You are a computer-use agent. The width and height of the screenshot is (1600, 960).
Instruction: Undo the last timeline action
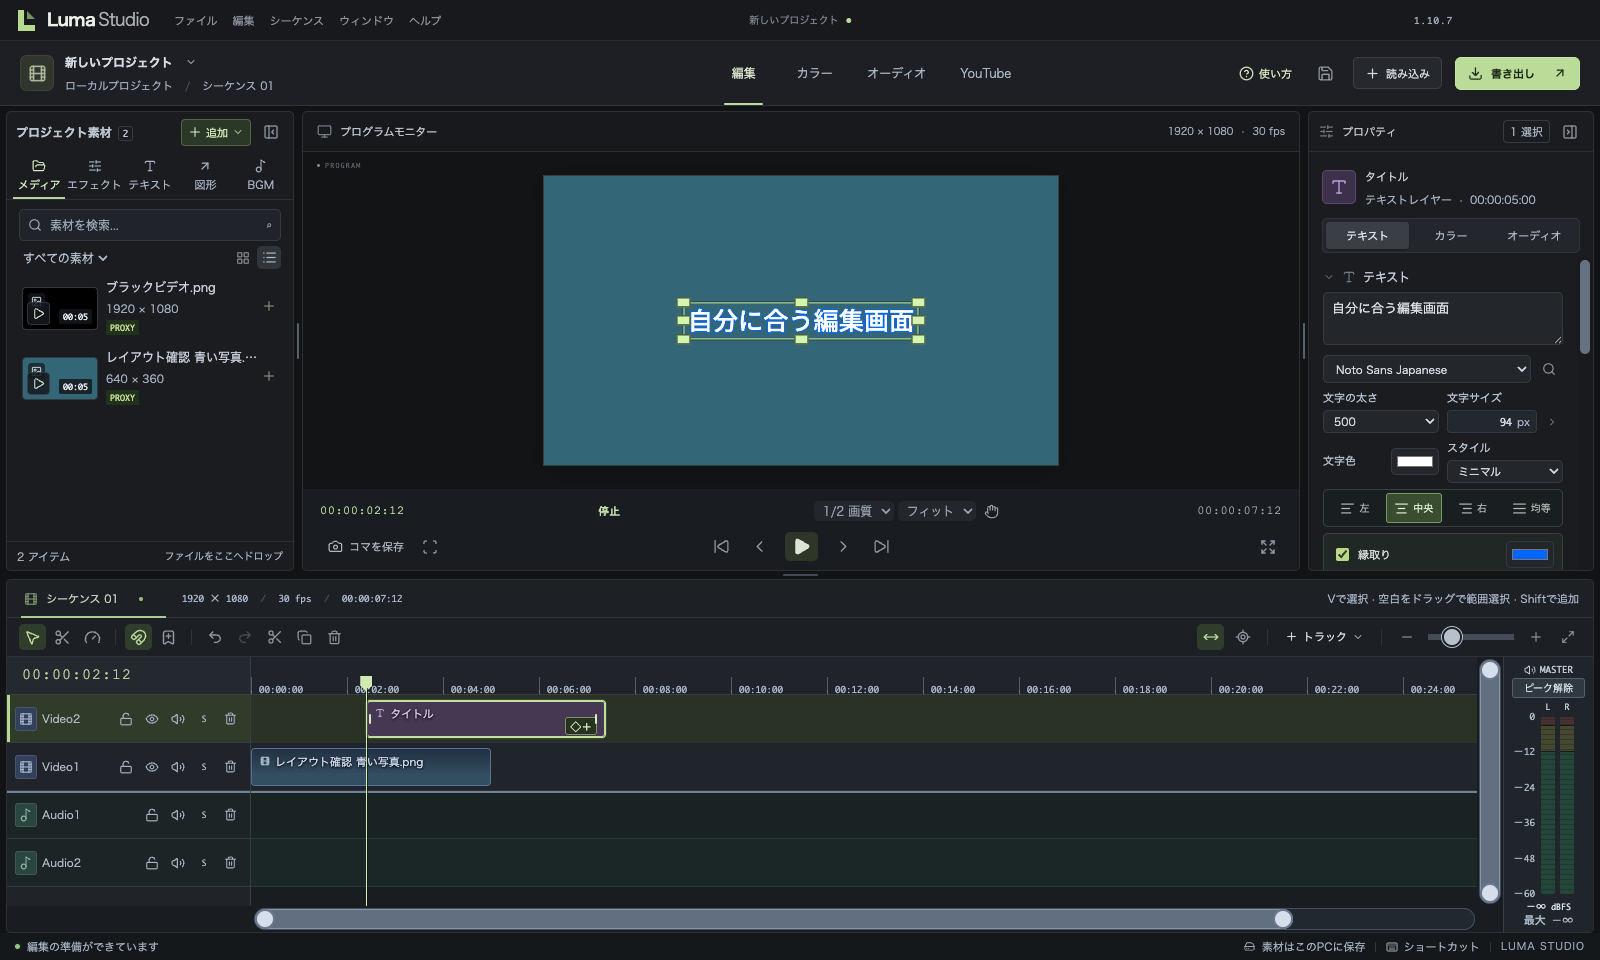tap(215, 637)
